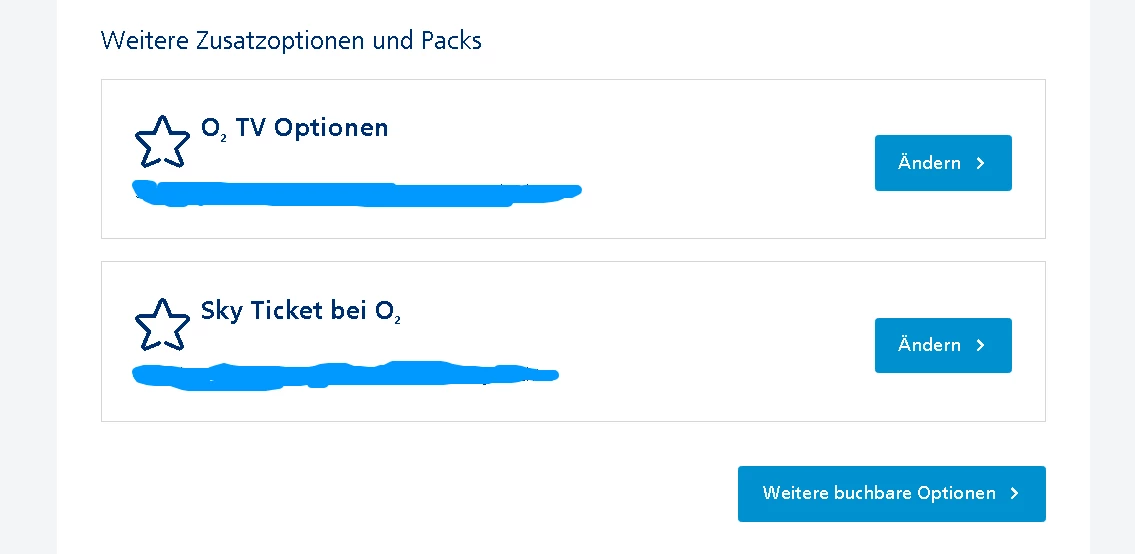The height and width of the screenshot is (554, 1135).
Task: Click the blue redacted line under O2 TV Optionen
Action: 357,193
